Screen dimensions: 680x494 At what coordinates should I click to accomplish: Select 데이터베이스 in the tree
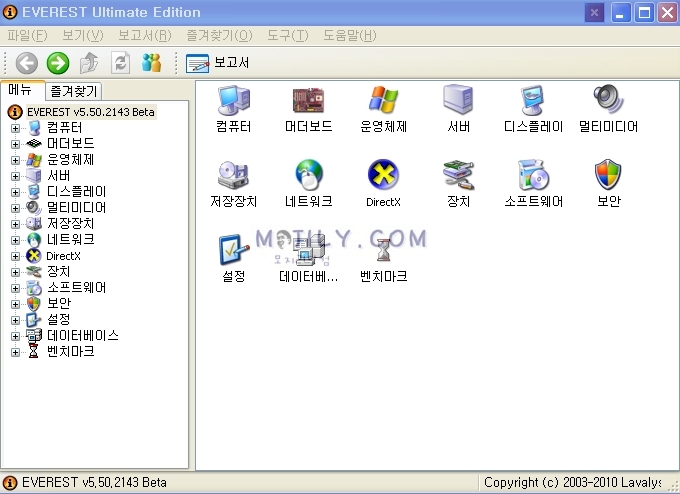[82, 336]
